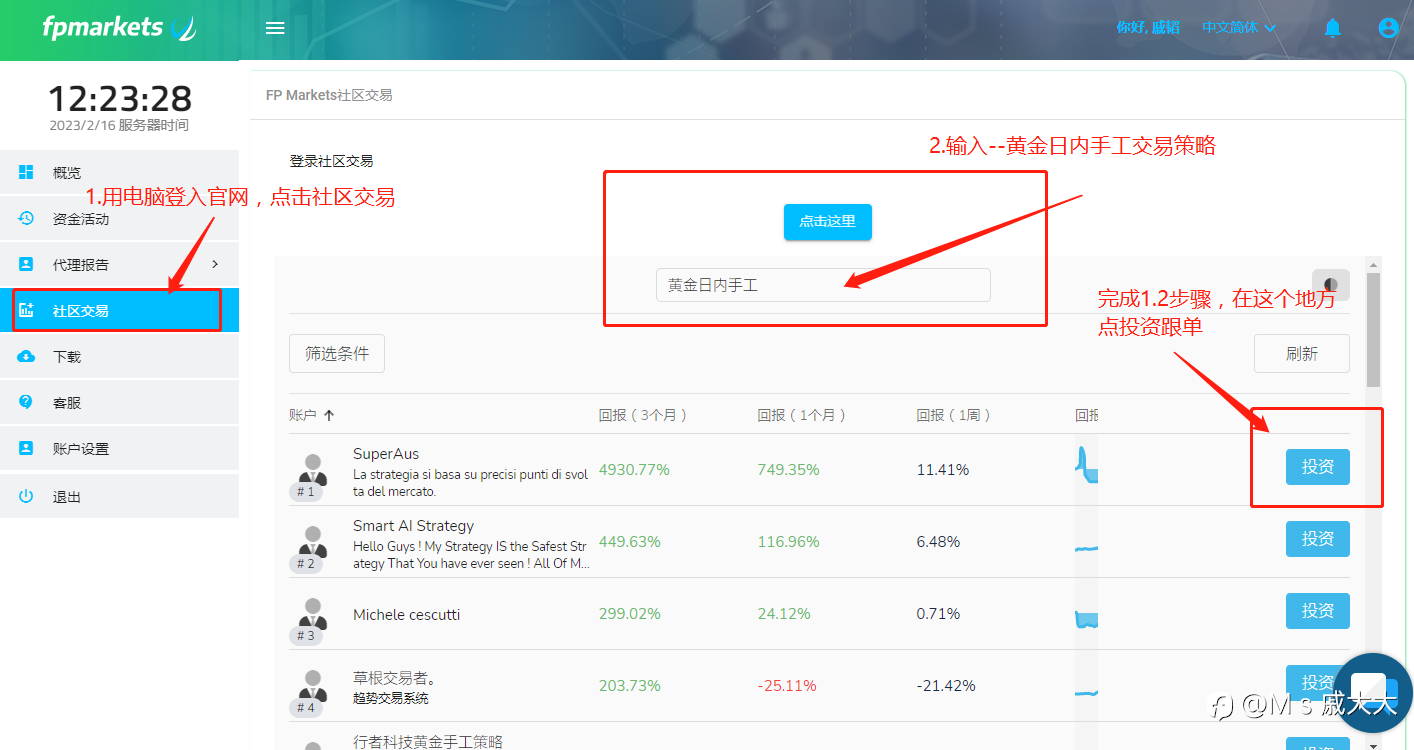The image size is (1414, 750).
Task: Open the hamburger menu icon
Action: click(x=275, y=28)
